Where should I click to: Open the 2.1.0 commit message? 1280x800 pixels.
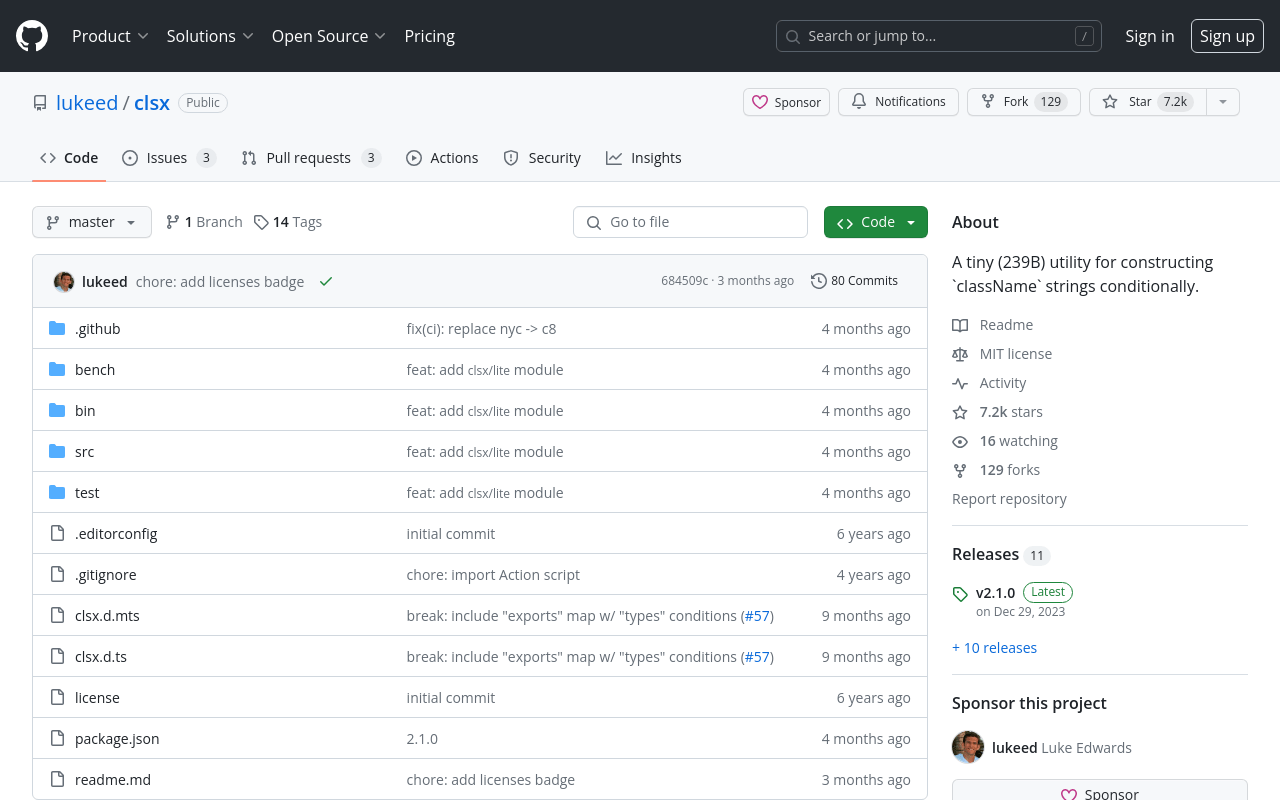[422, 739]
